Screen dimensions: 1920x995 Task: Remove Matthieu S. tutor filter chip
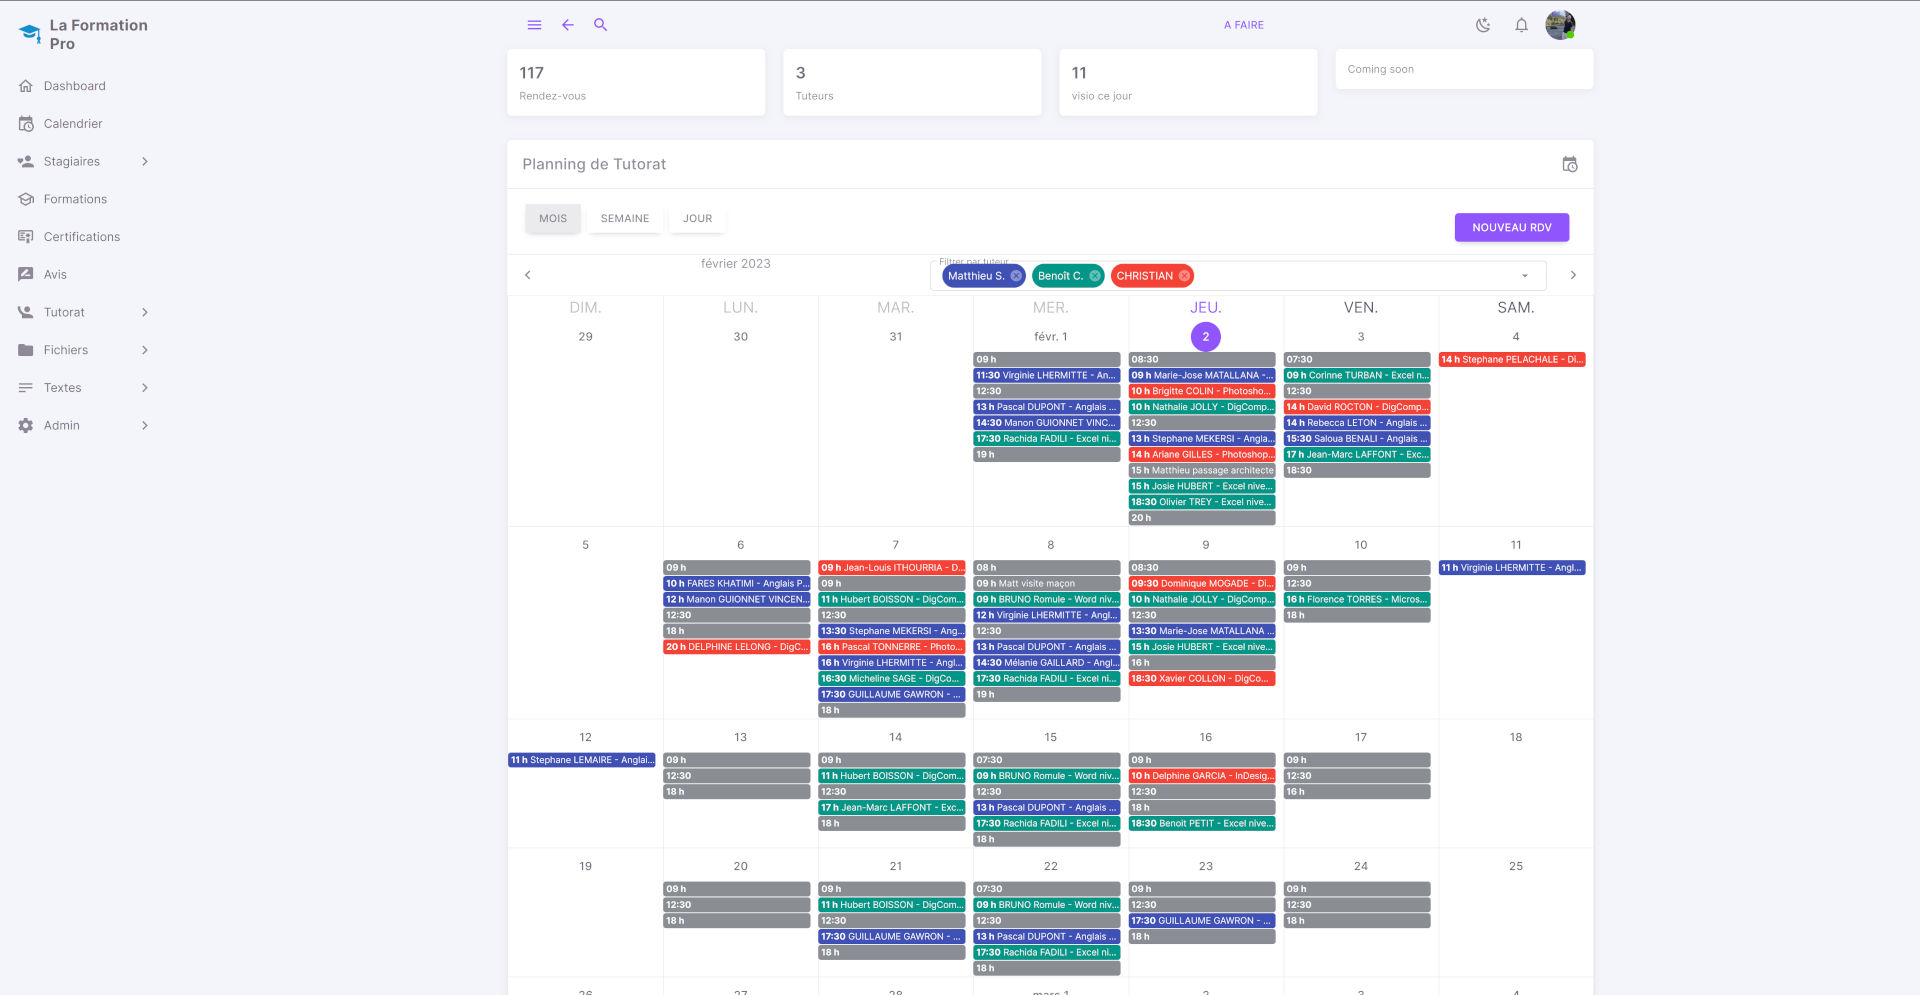click(x=1016, y=276)
